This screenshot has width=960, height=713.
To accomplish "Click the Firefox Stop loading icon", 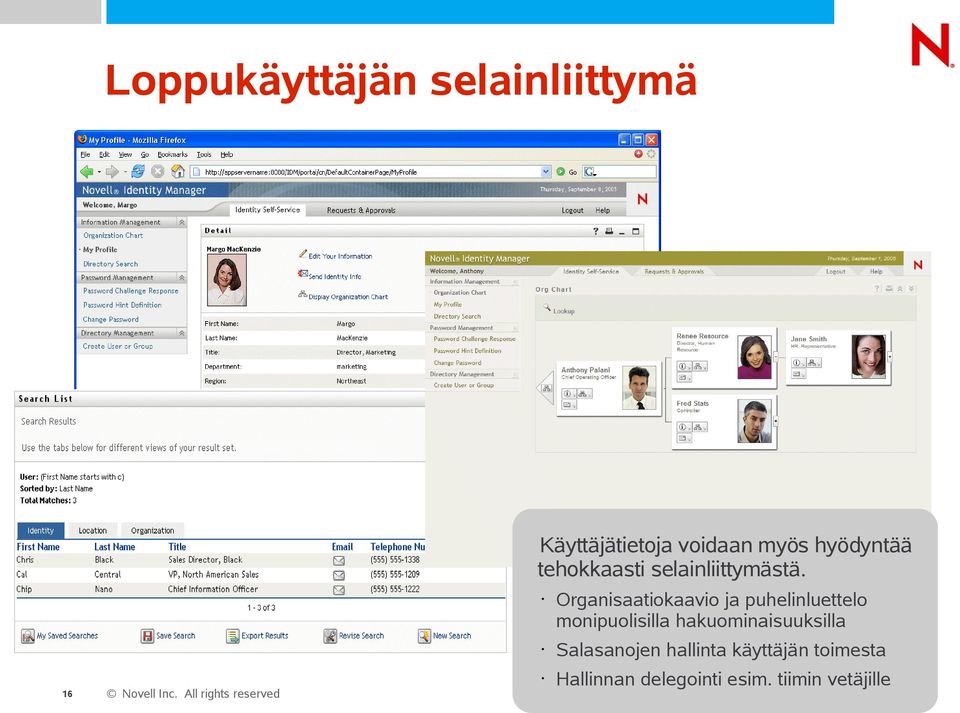I will pyautogui.click(x=157, y=172).
